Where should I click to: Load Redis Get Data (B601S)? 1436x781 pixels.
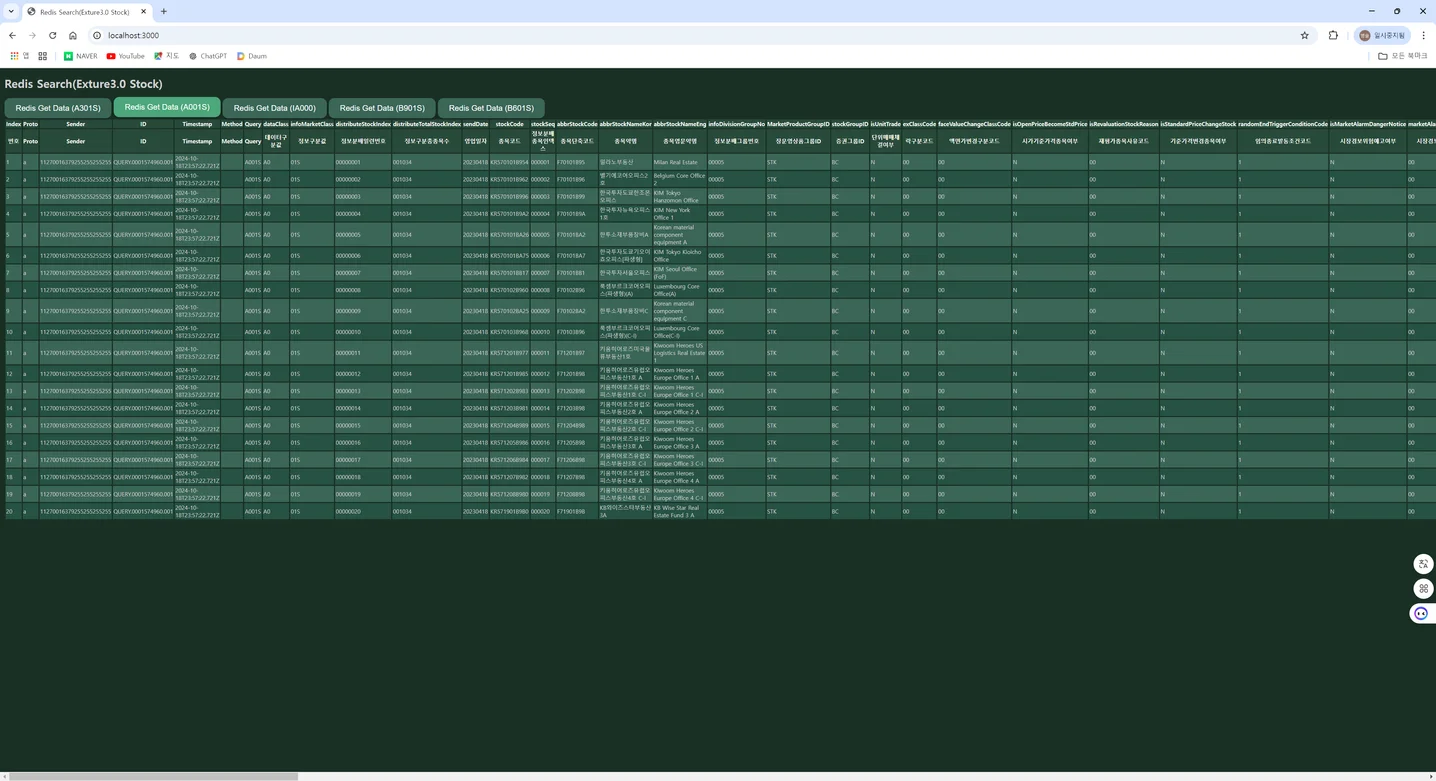pyautogui.click(x=491, y=108)
